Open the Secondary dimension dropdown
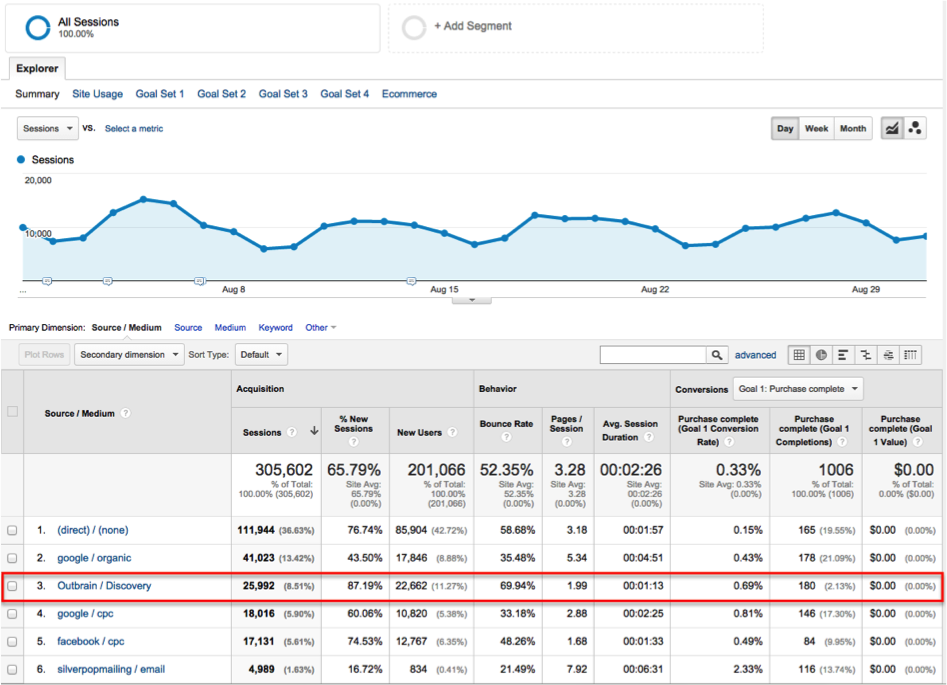Image resolution: width=947 pixels, height=685 pixels. coord(130,355)
